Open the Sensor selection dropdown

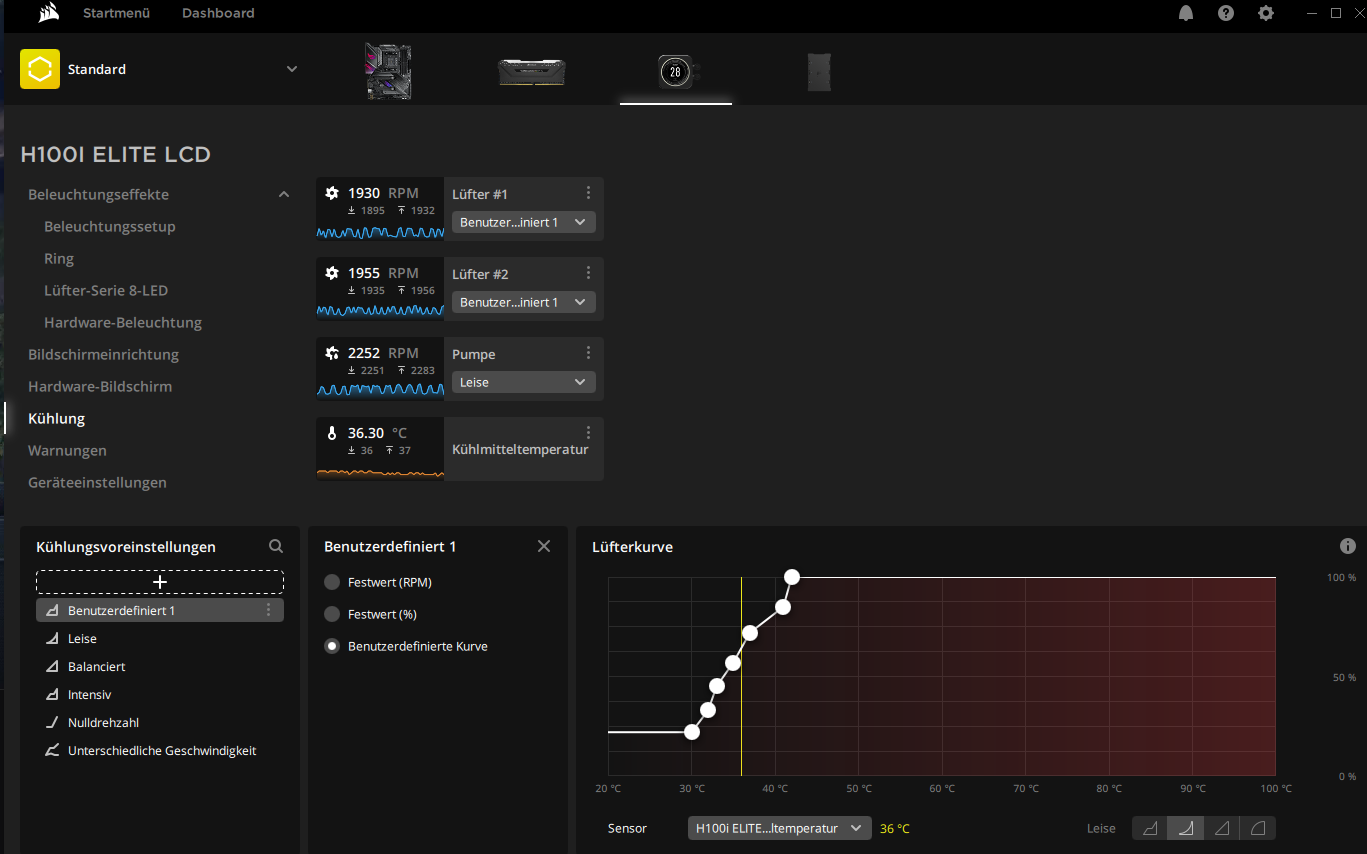point(780,828)
